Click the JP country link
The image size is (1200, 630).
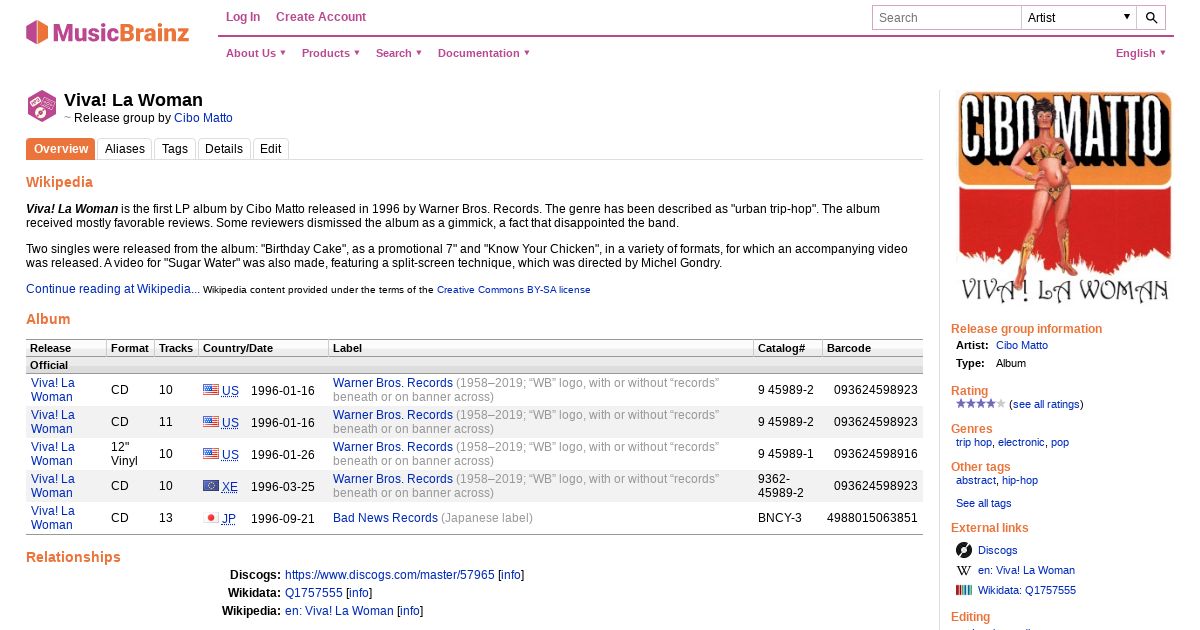tap(229, 519)
